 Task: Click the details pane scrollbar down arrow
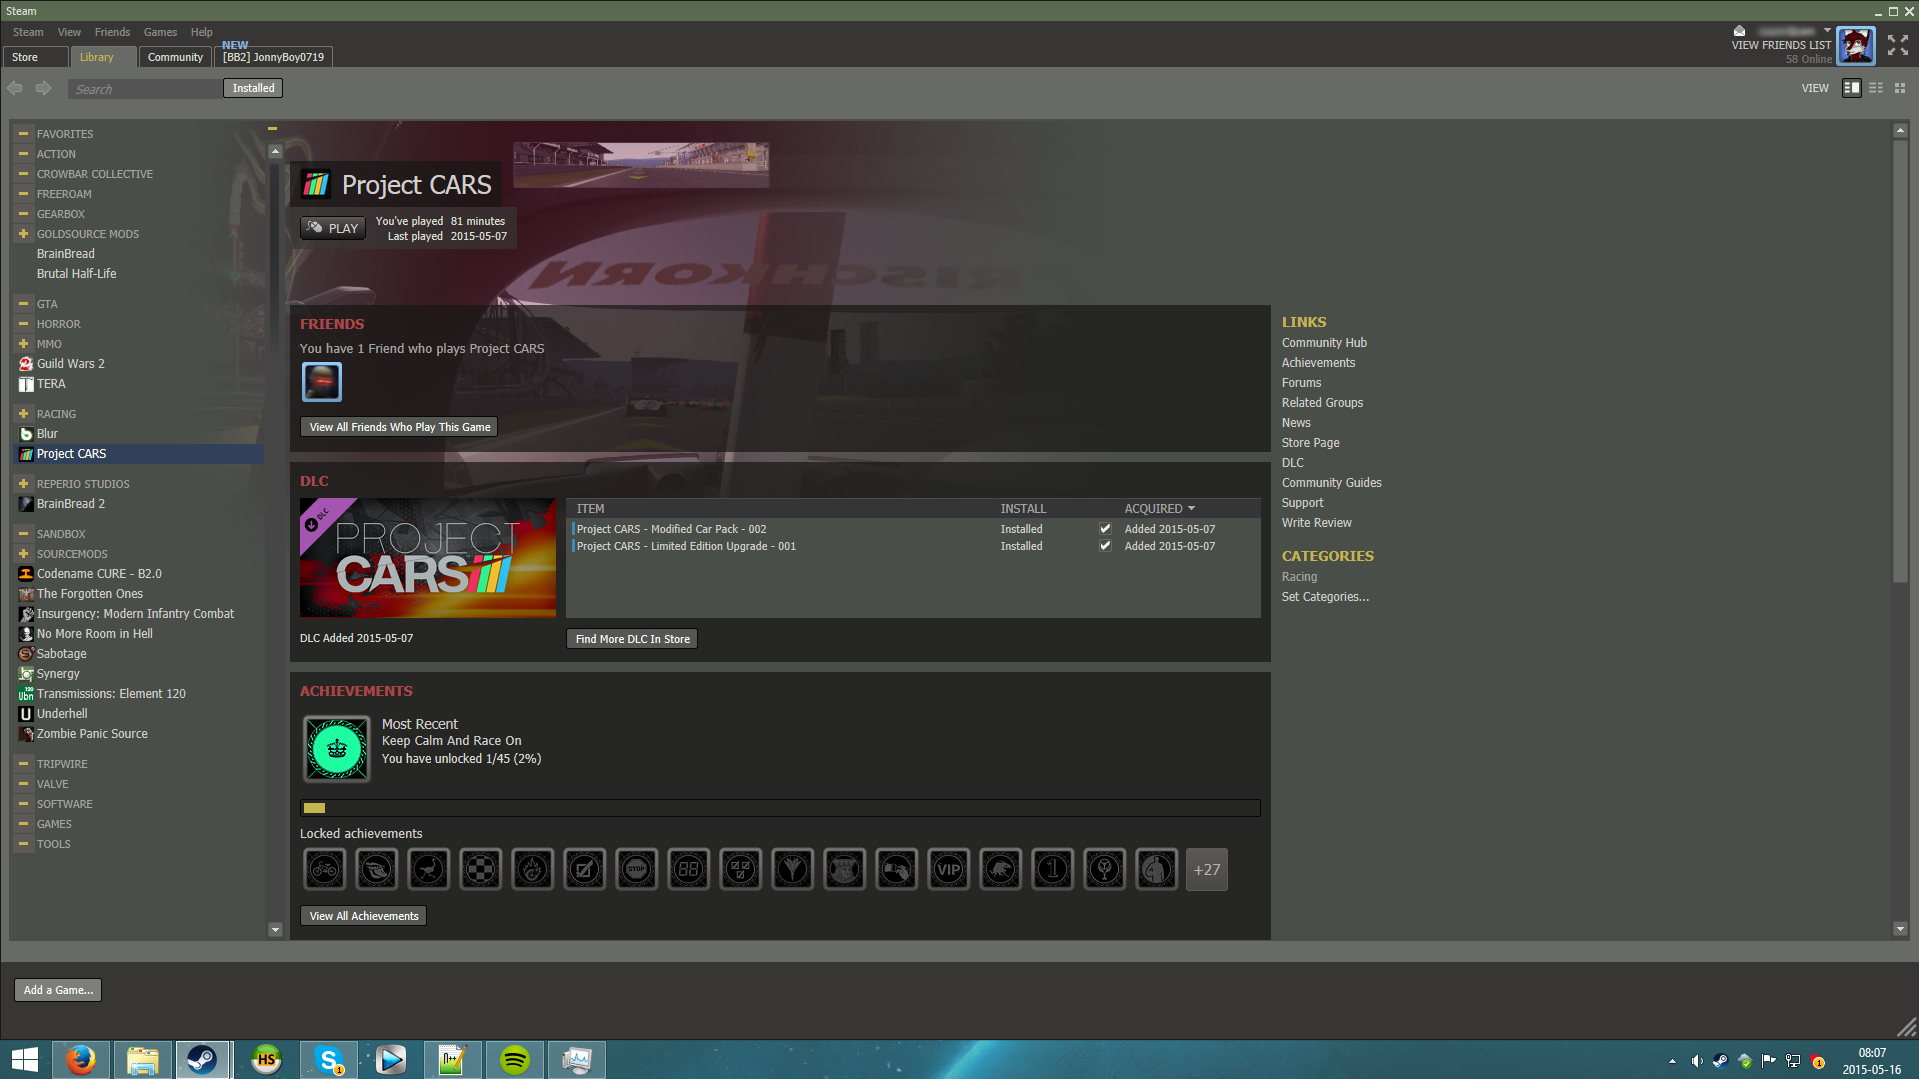(1900, 929)
